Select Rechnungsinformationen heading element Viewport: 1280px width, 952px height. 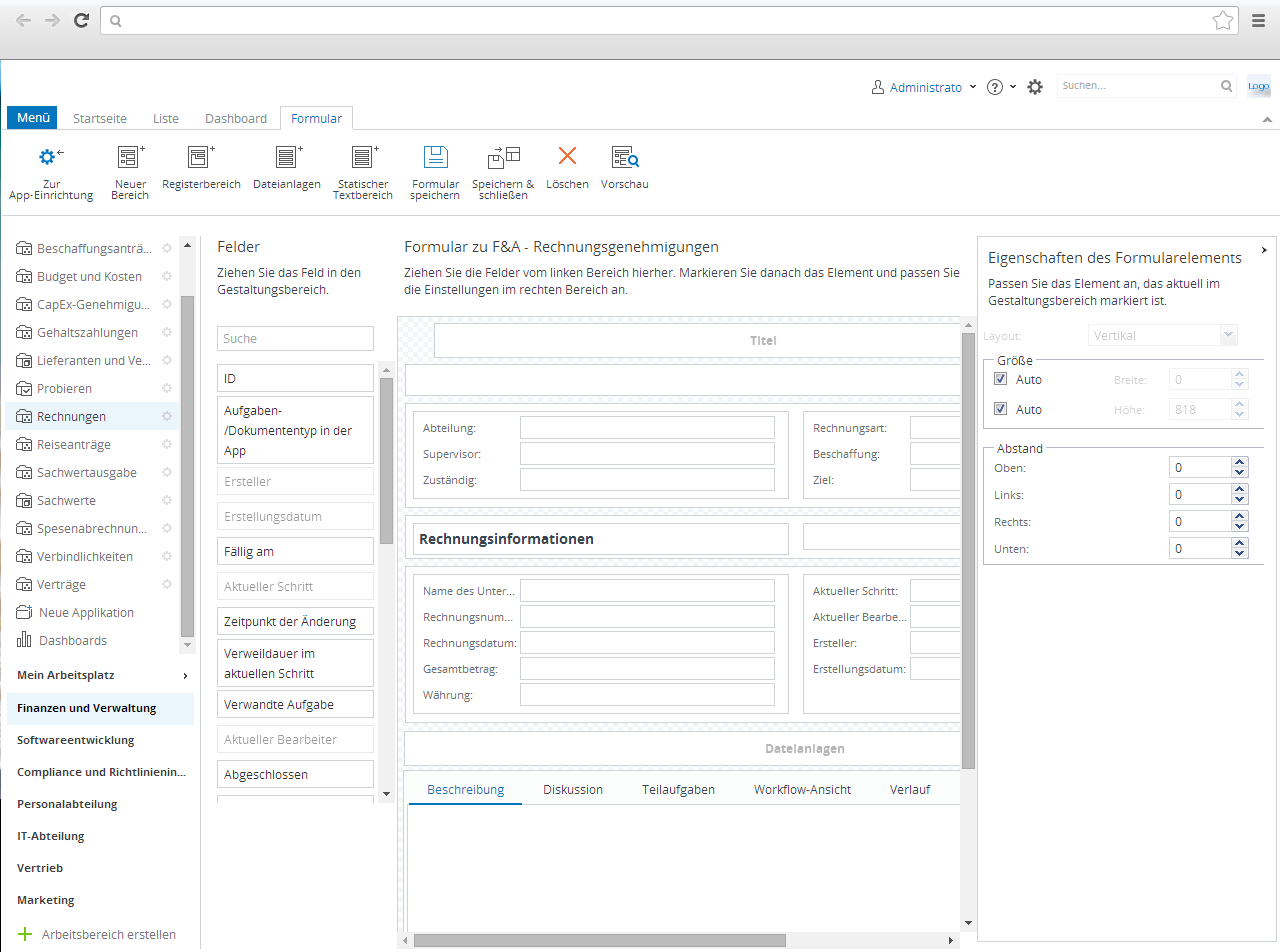(600, 538)
